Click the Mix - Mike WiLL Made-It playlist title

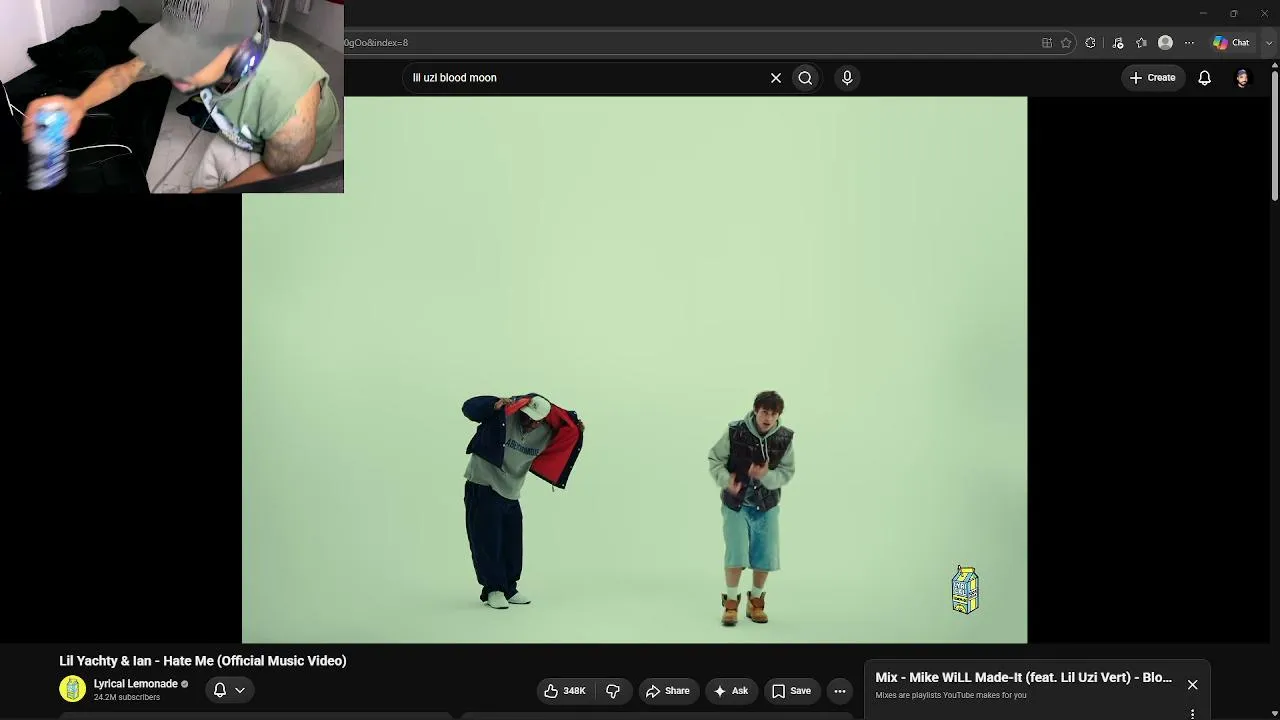click(x=1023, y=678)
